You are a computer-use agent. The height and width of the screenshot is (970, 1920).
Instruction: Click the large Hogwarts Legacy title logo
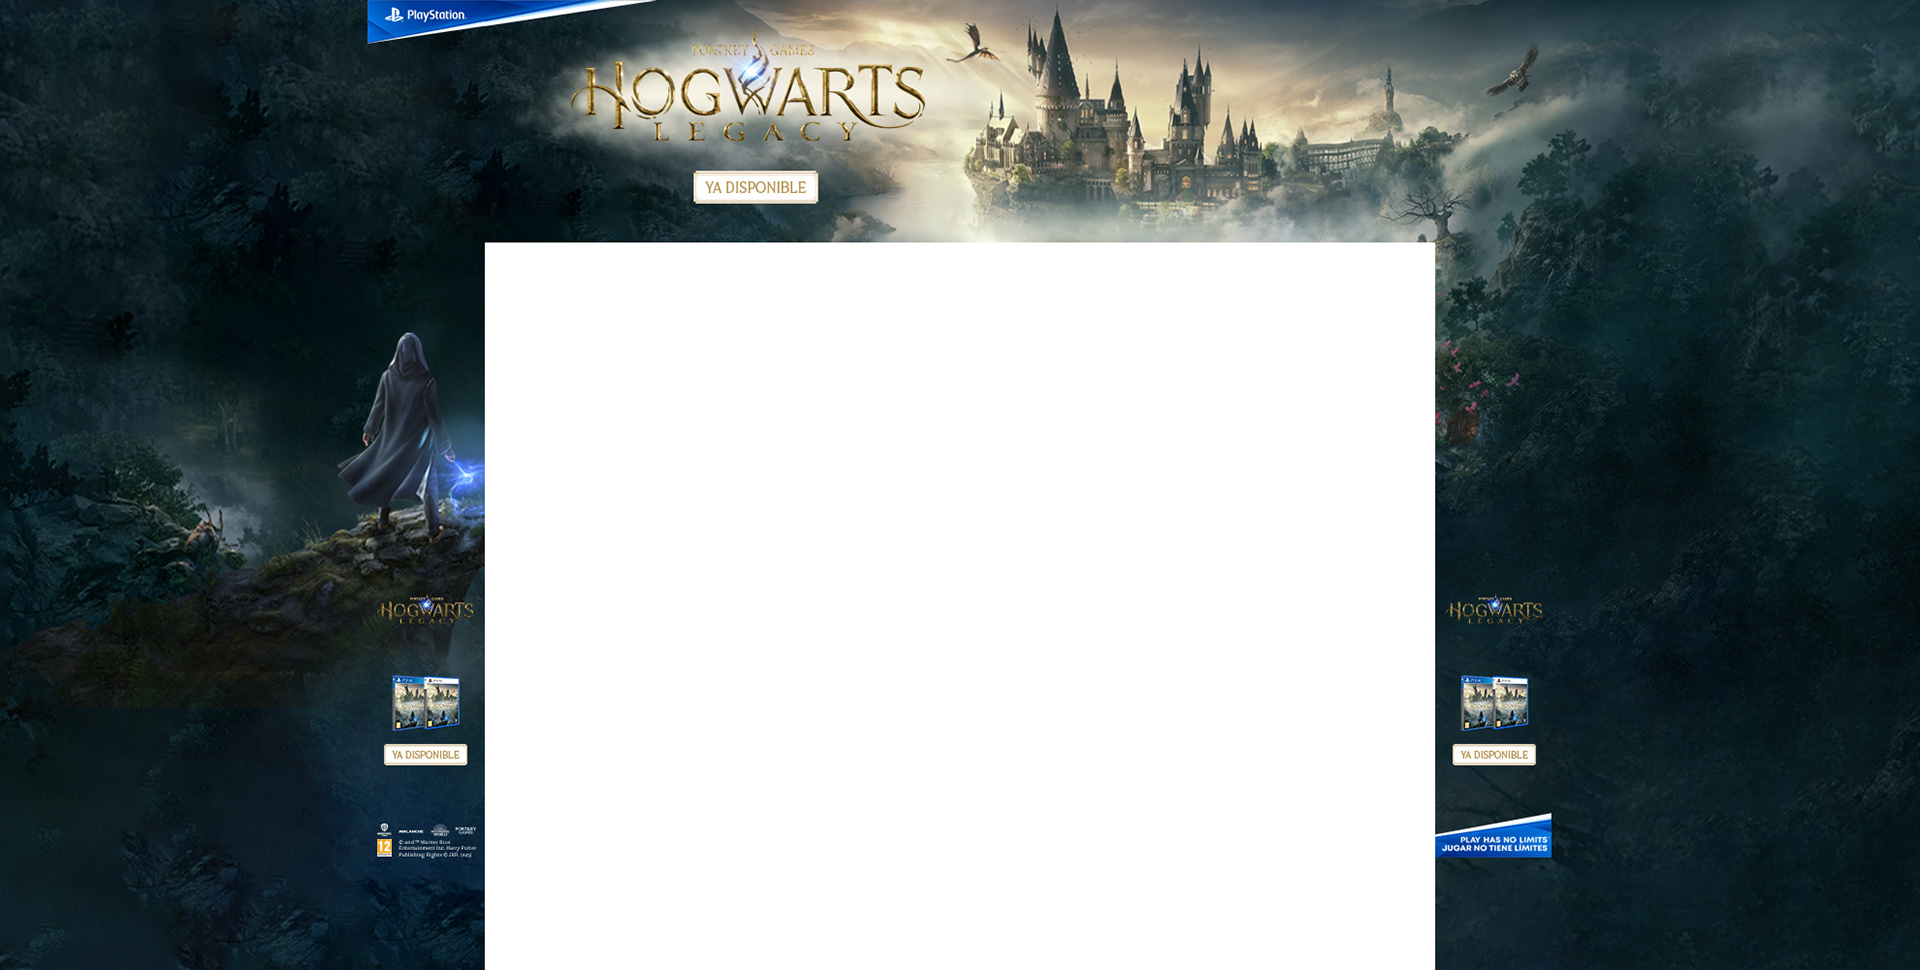747,90
